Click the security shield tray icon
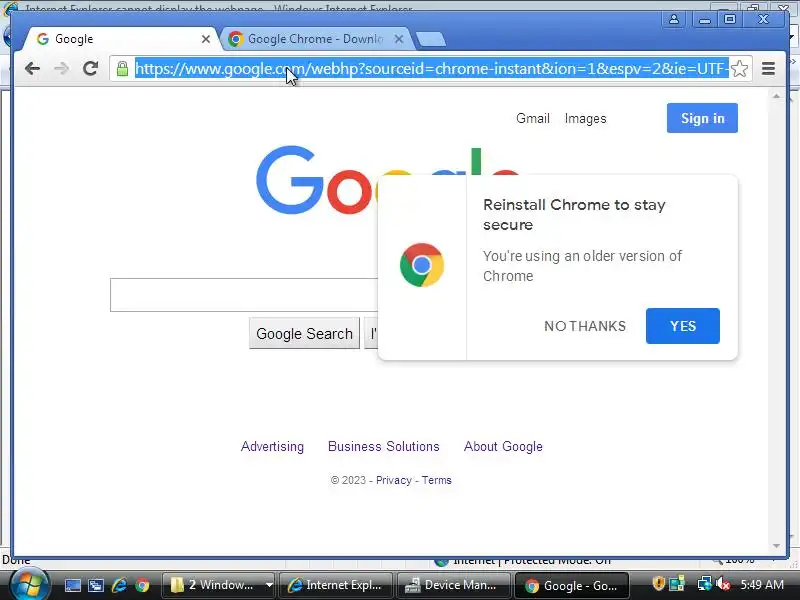 (x=658, y=584)
